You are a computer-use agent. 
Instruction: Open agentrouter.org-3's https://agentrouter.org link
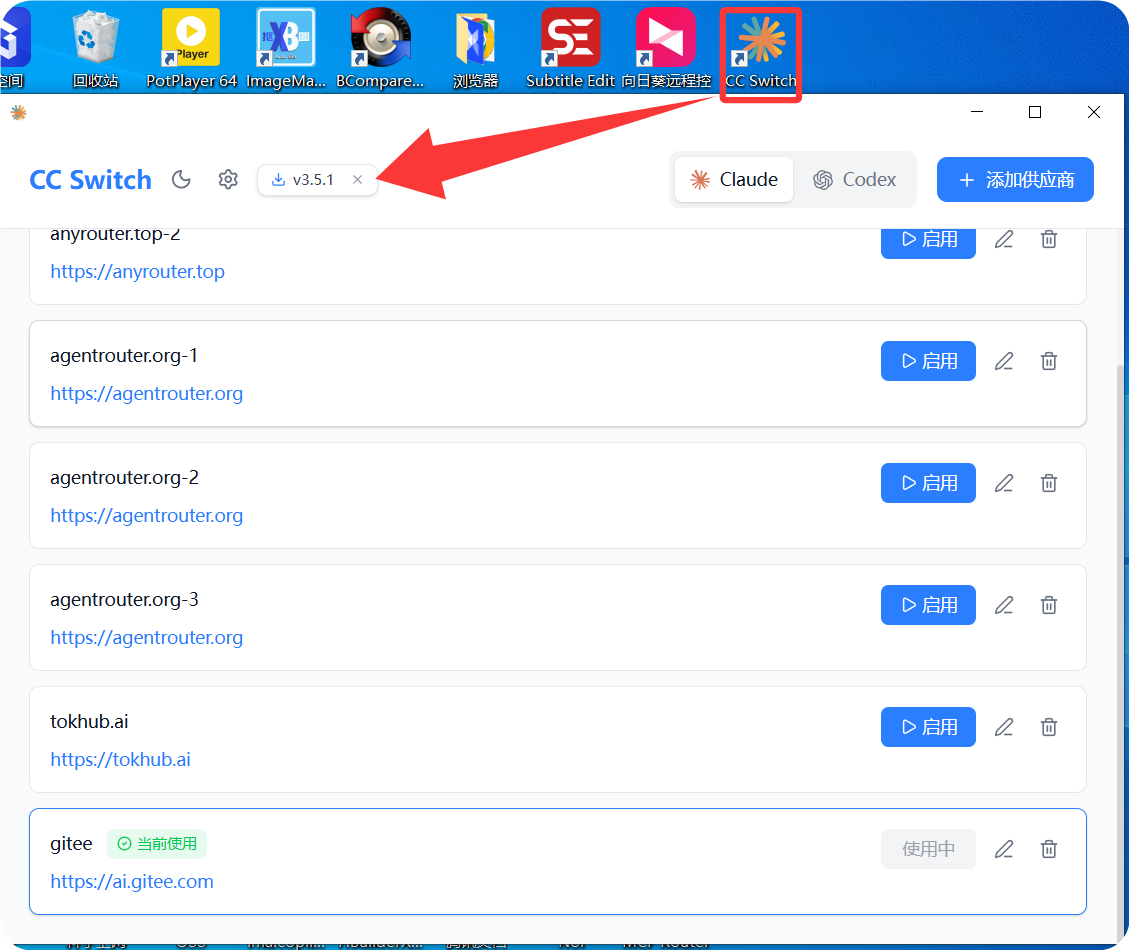click(147, 638)
